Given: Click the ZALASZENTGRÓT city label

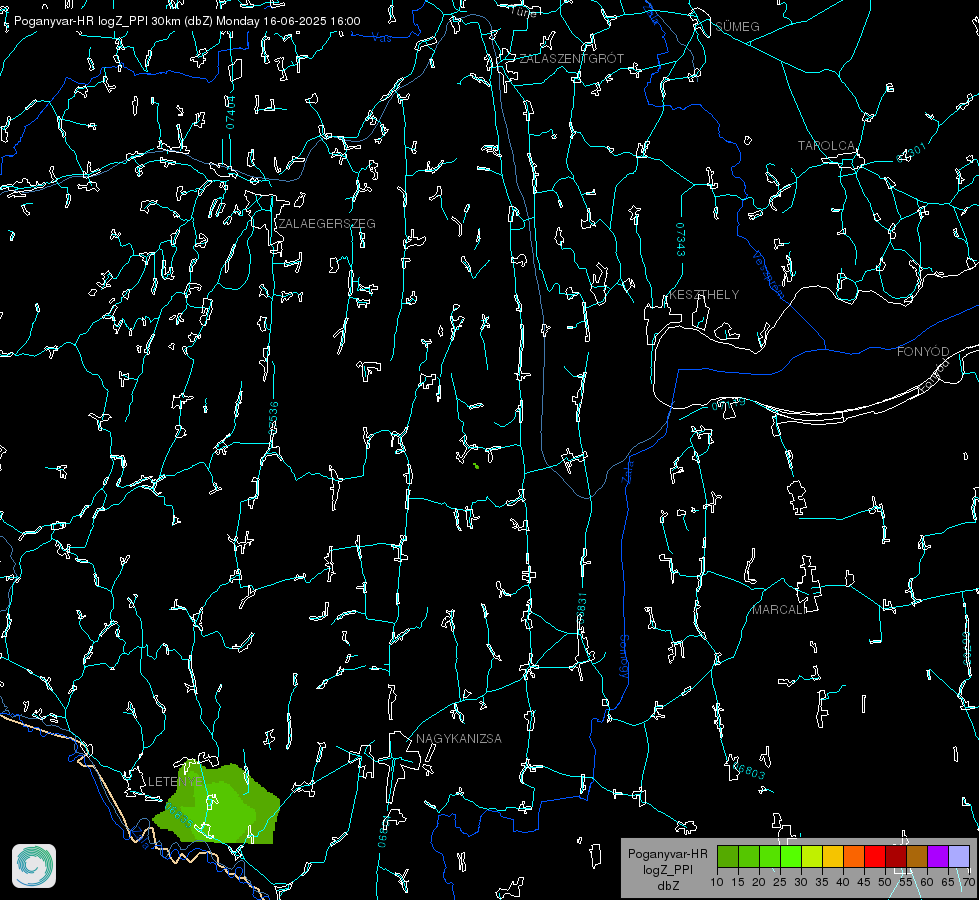Looking at the screenshot, I should [x=571, y=58].
